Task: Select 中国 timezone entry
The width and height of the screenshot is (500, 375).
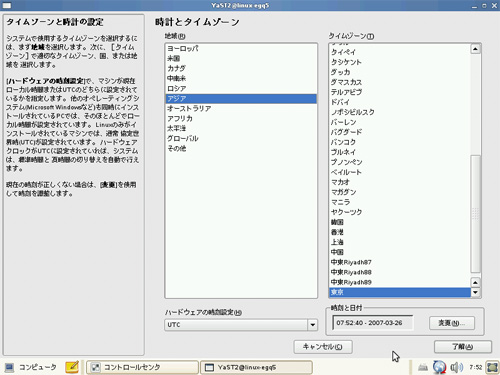Action: [400, 252]
